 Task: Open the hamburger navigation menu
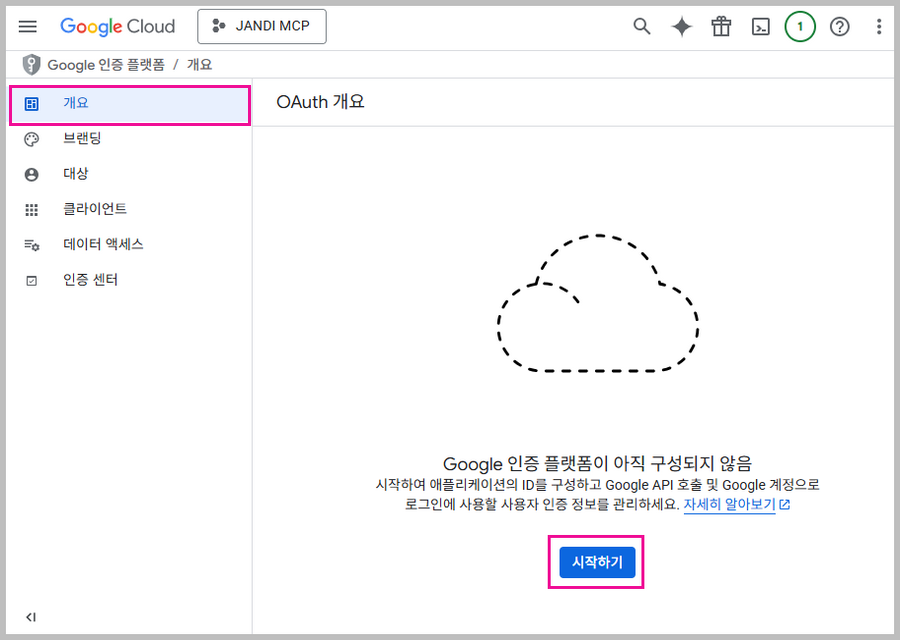(27, 27)
